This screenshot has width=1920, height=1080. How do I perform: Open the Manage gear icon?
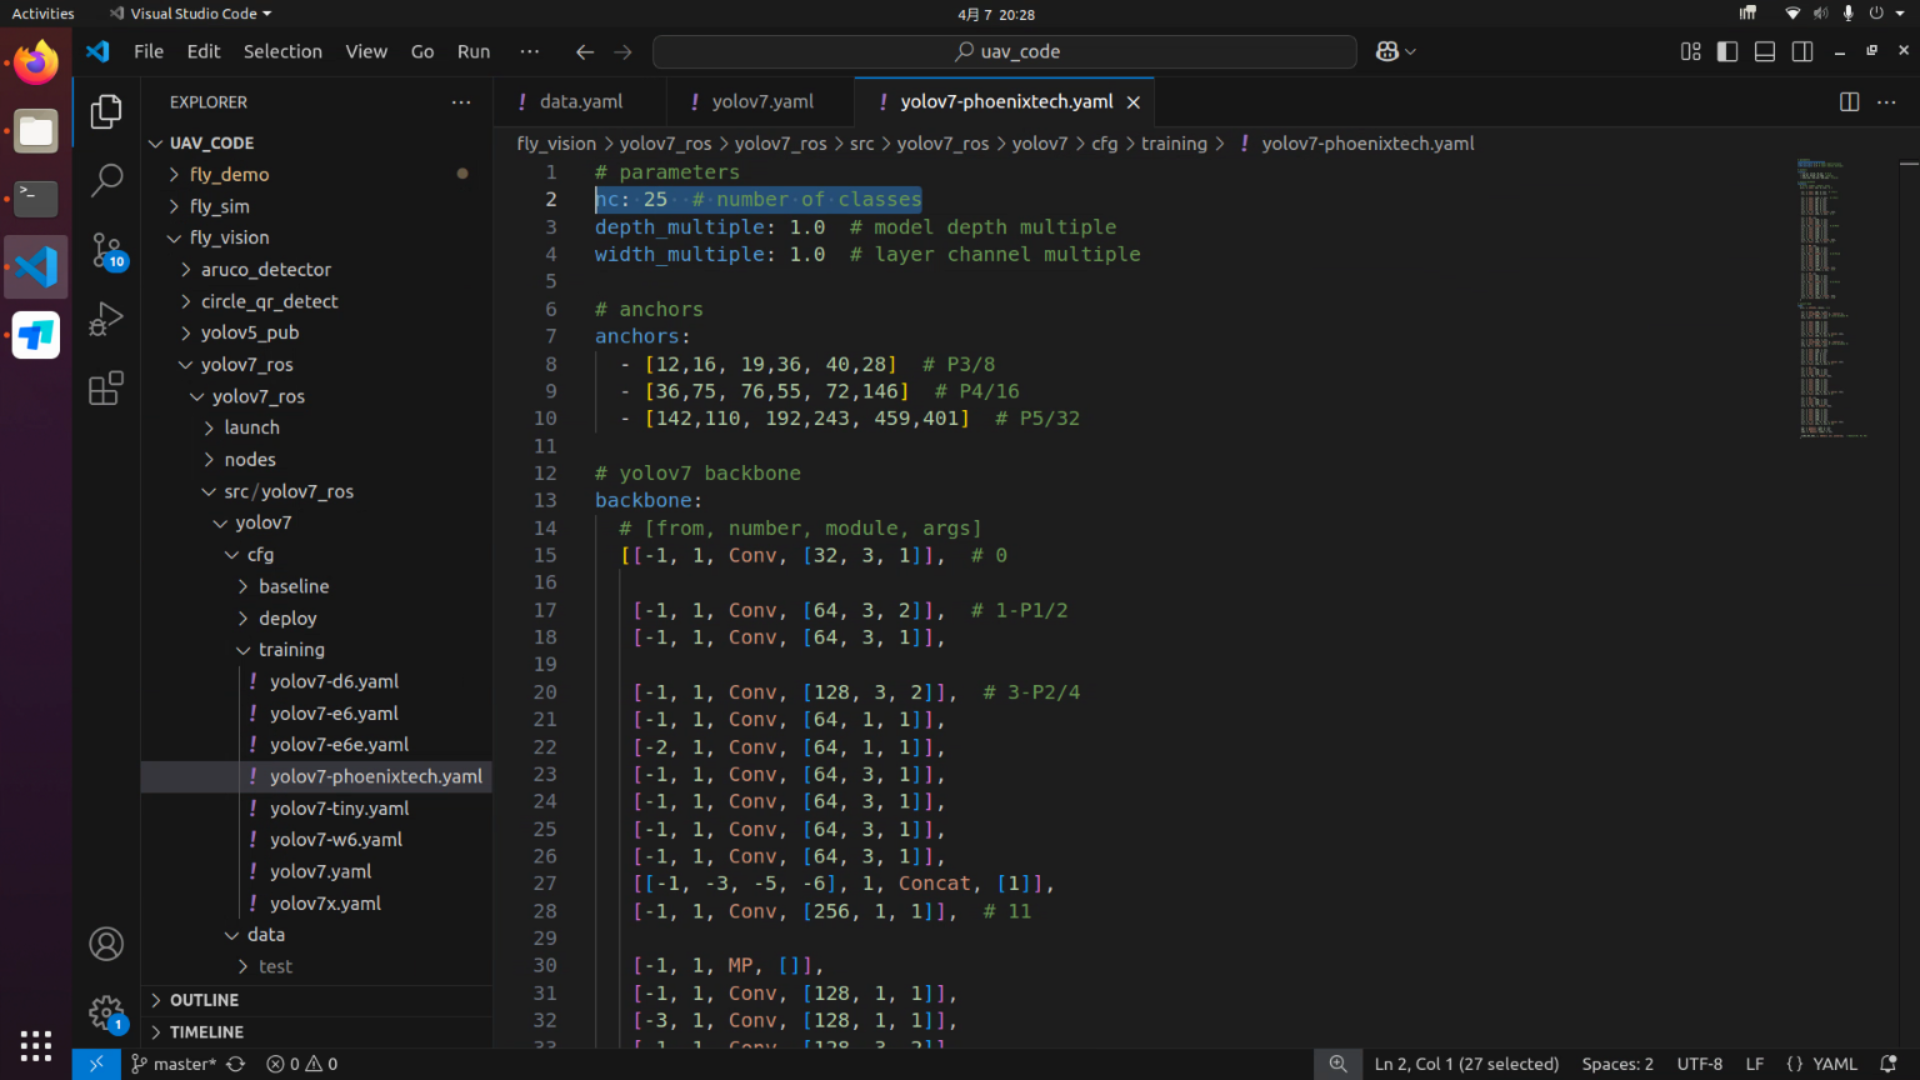pos(106,1013)
